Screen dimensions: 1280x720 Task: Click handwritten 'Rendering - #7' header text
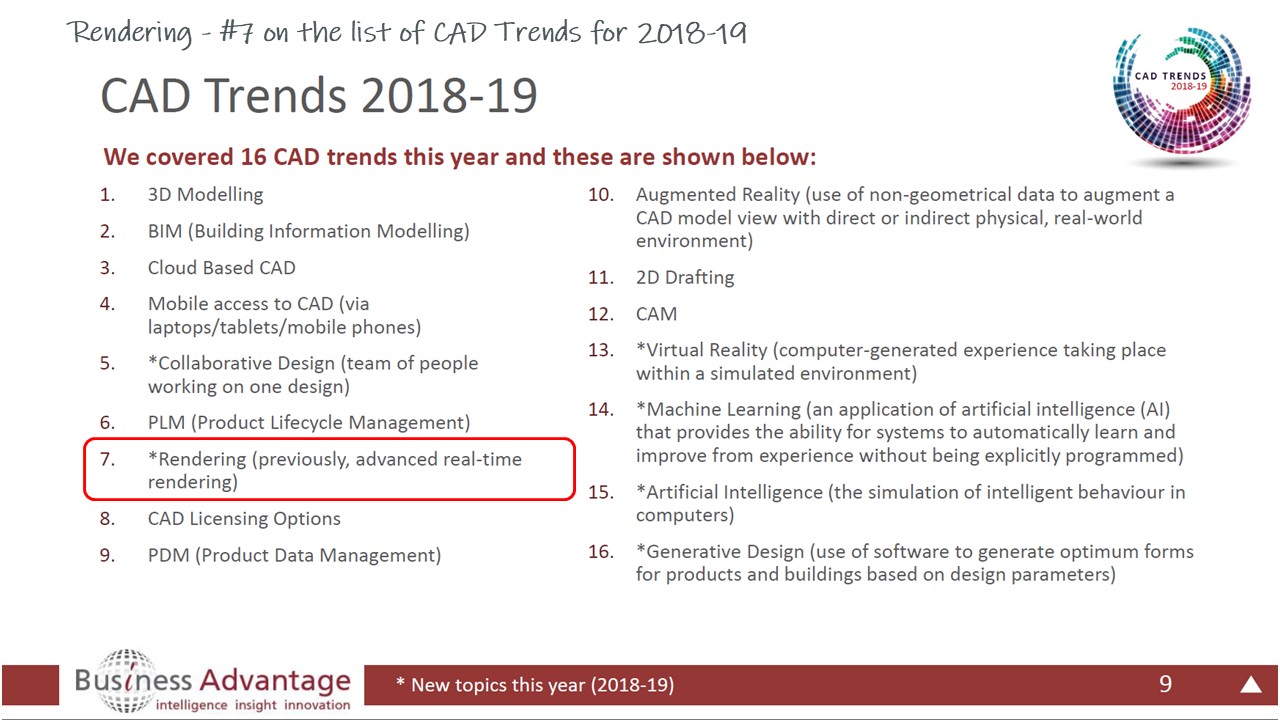407,32
